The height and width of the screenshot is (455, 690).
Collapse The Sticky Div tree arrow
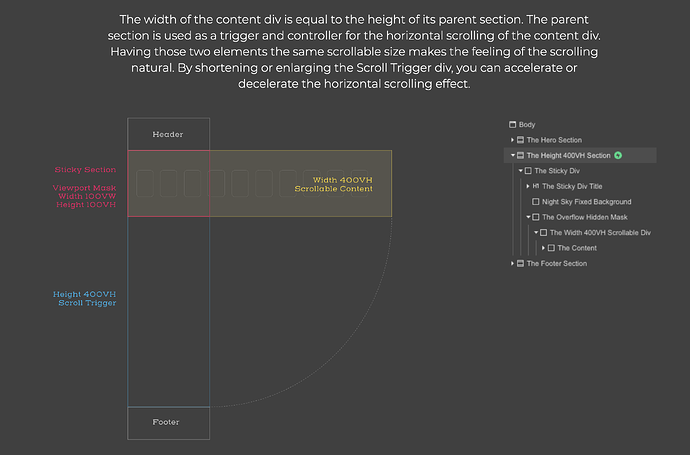[x=521, y=171]
